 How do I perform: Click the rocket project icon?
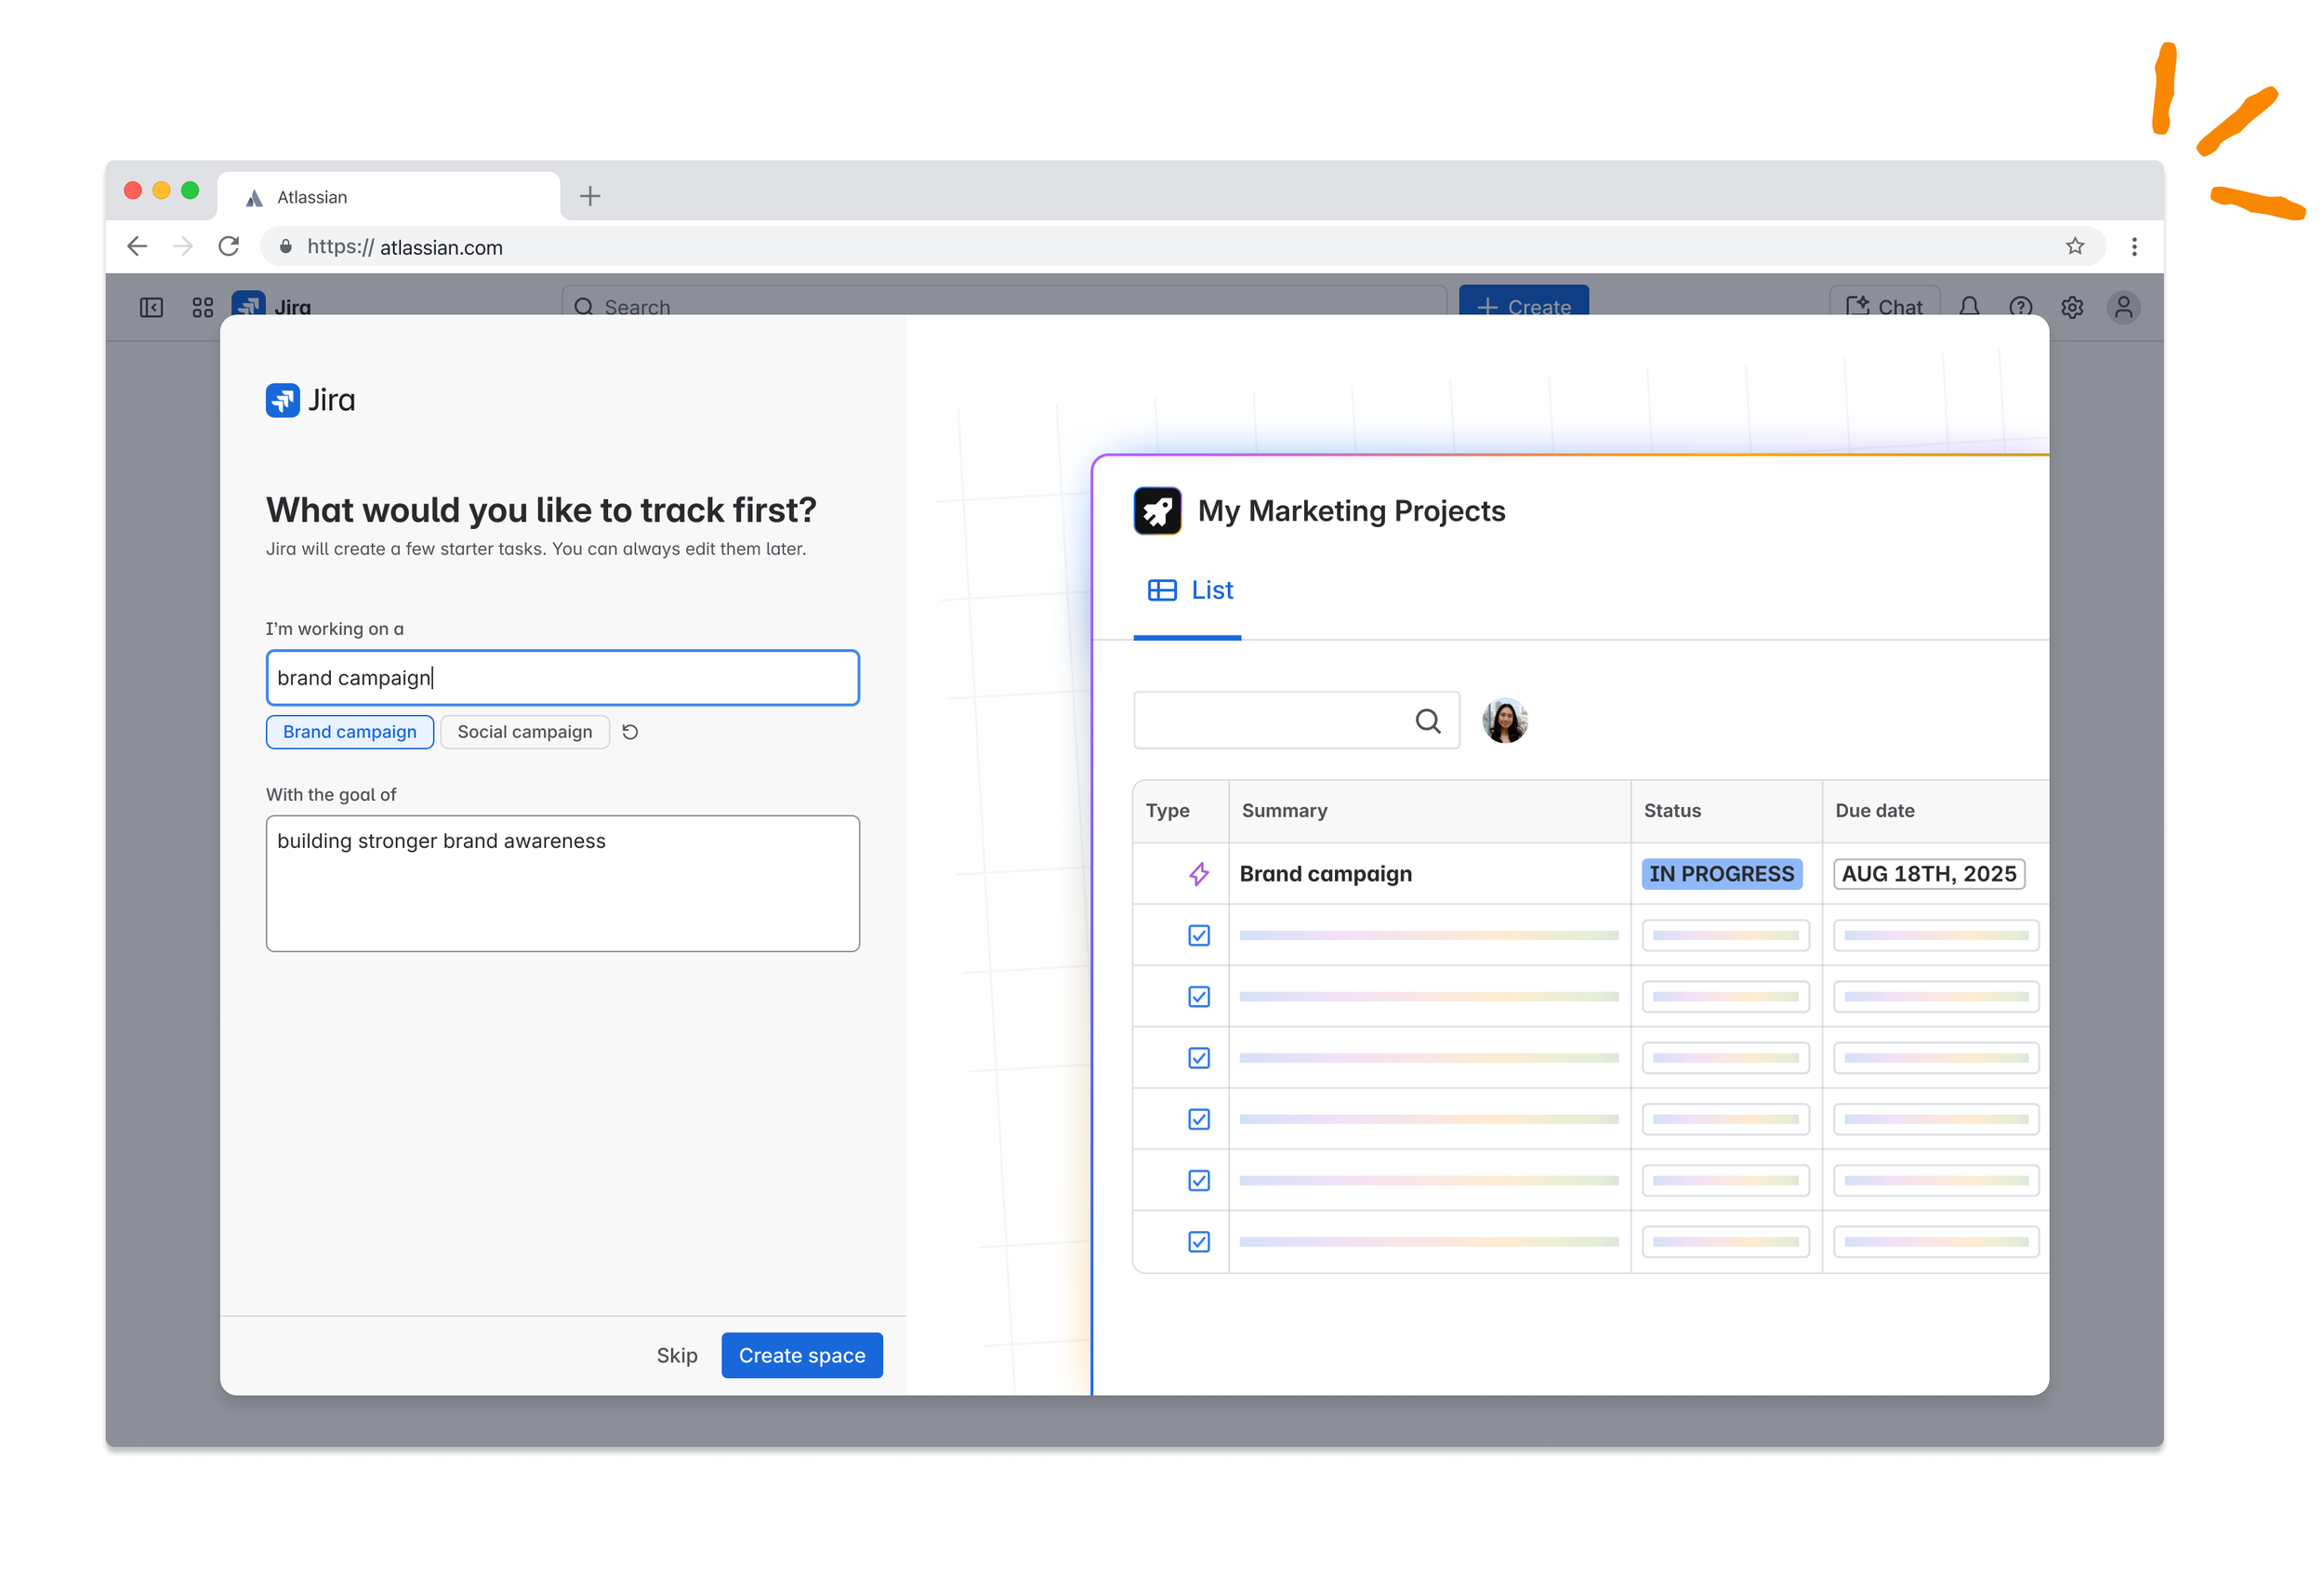pyautogui.click(x=1157, y=511)
